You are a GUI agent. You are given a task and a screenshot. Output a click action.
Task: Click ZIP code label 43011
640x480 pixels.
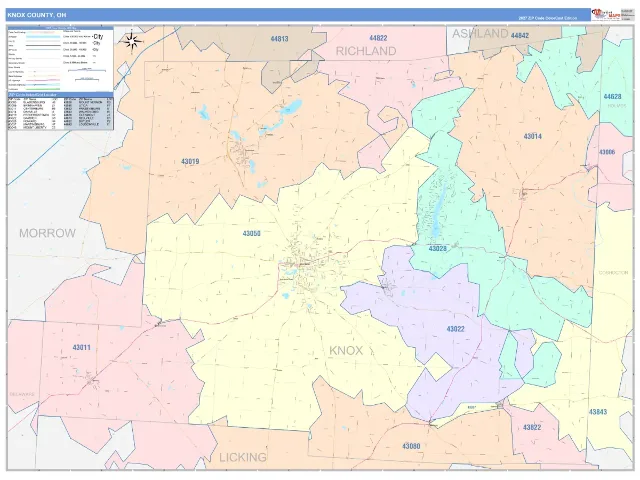[82, 347]
